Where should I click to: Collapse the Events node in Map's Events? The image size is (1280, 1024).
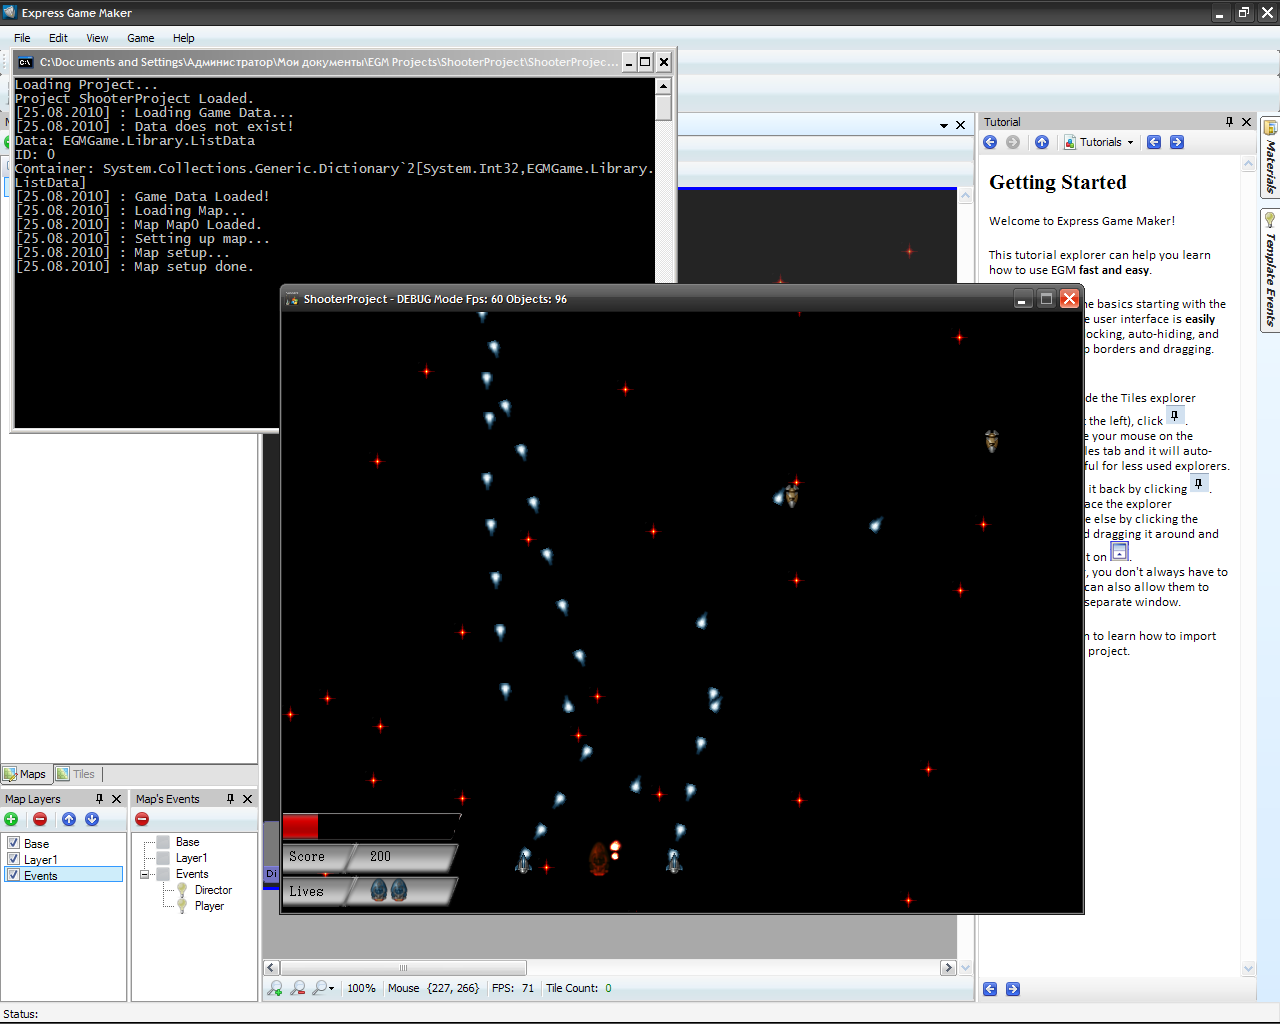click(145, 874)
